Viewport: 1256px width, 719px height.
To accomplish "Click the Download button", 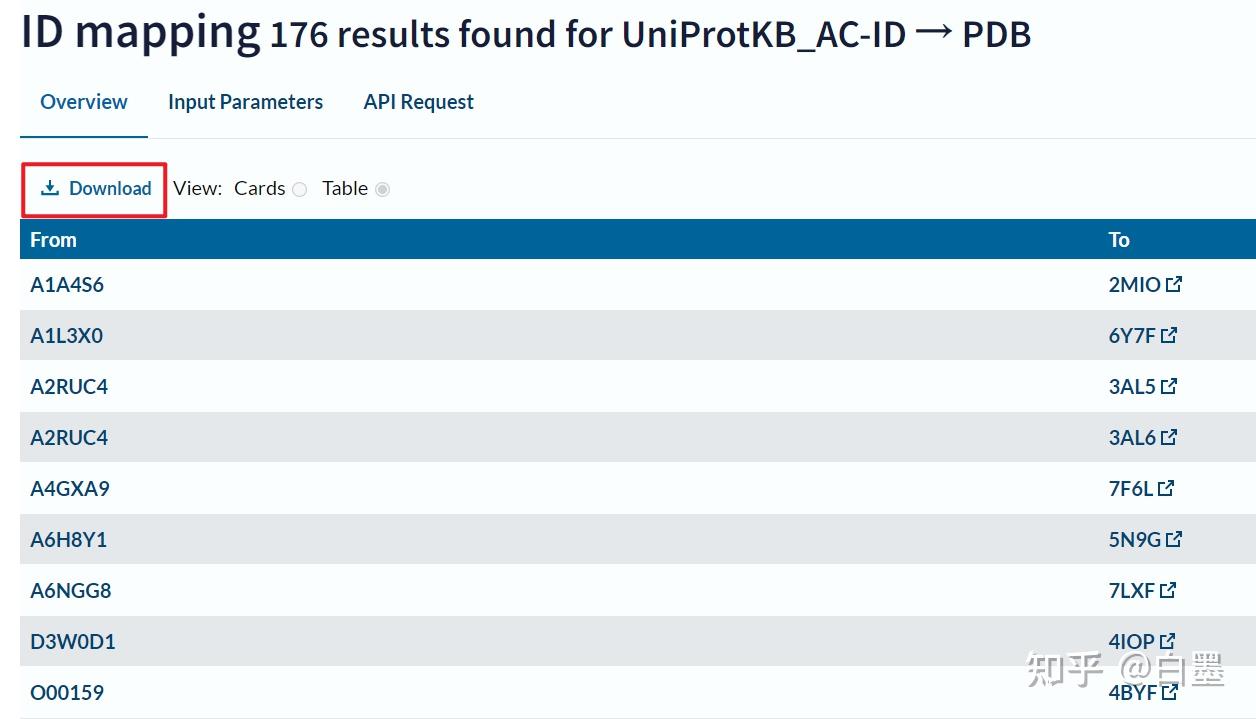I will point(93,187).
